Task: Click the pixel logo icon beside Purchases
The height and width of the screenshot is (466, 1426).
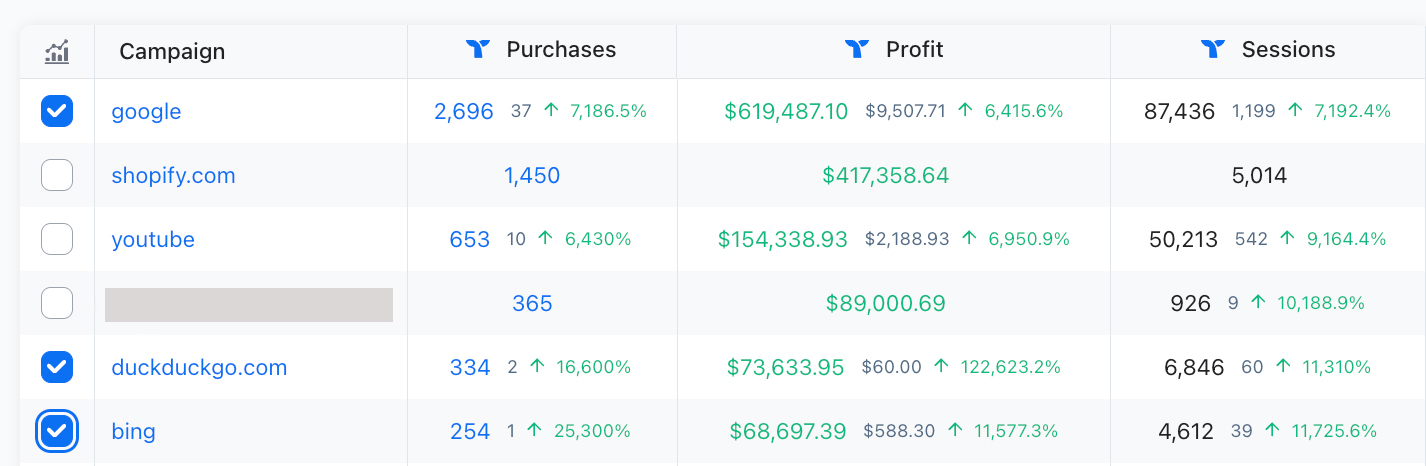Action: click(x=478, y=49)
